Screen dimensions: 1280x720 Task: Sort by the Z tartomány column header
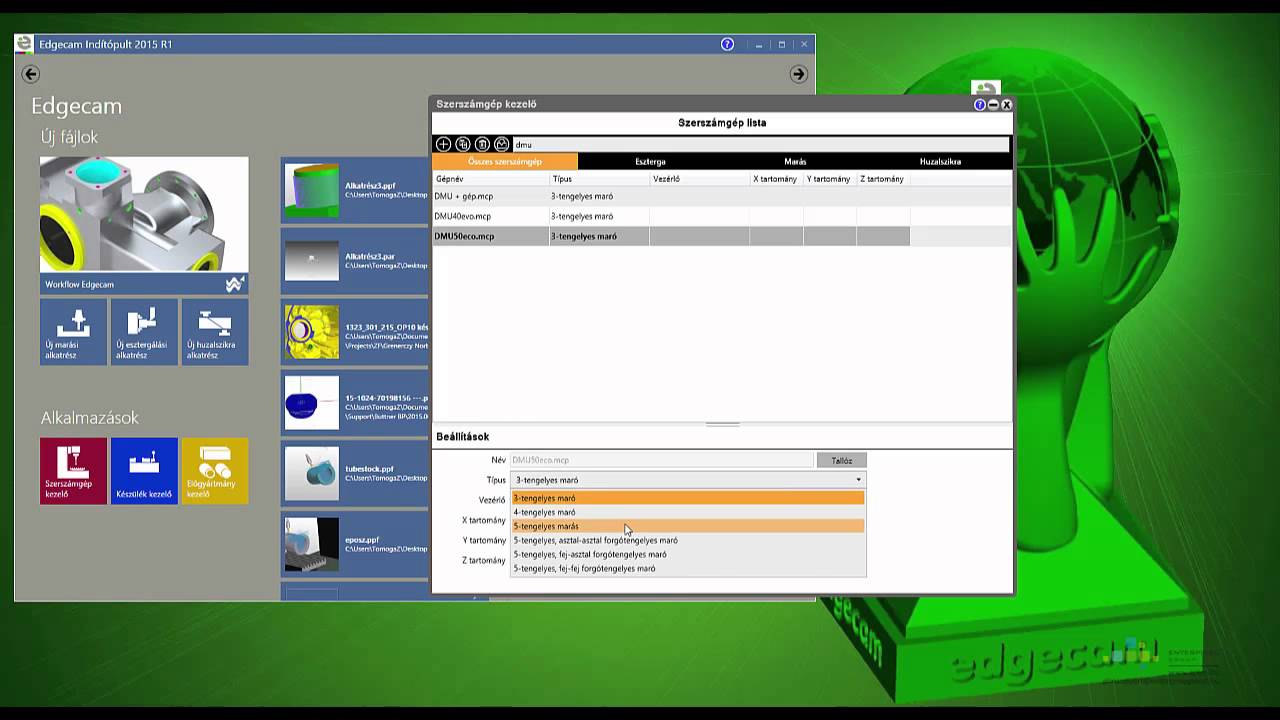(x=883, y=179)
